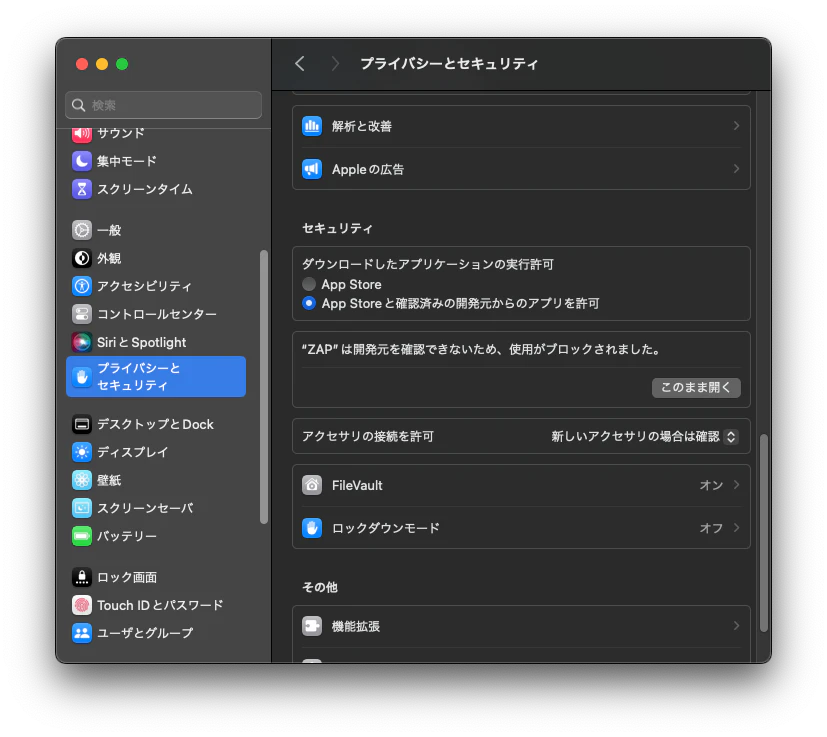Click the ユーザとグループ people icon
Image resolution: width=827 pixels, height=737 pixels.
82,633
